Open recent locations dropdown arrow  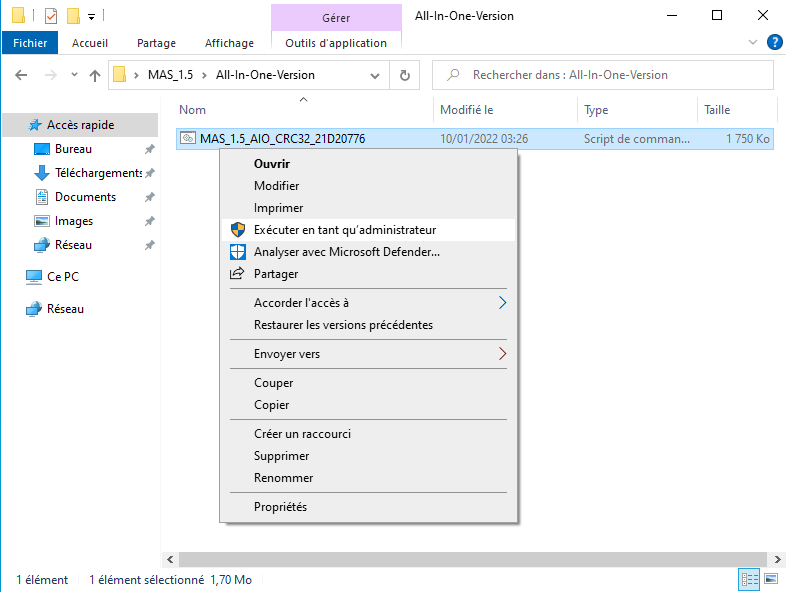[x=74, y=75]
